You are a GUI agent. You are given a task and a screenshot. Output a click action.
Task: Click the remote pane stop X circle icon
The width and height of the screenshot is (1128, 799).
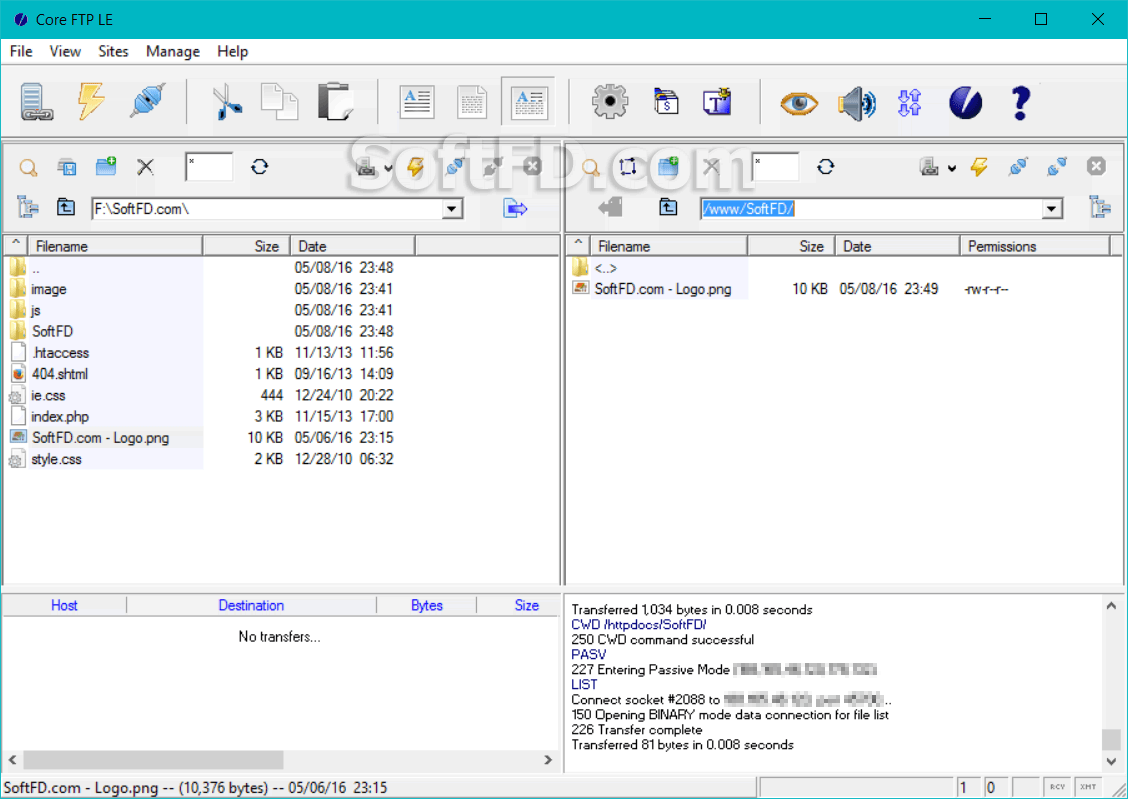tap(1096, 166)
